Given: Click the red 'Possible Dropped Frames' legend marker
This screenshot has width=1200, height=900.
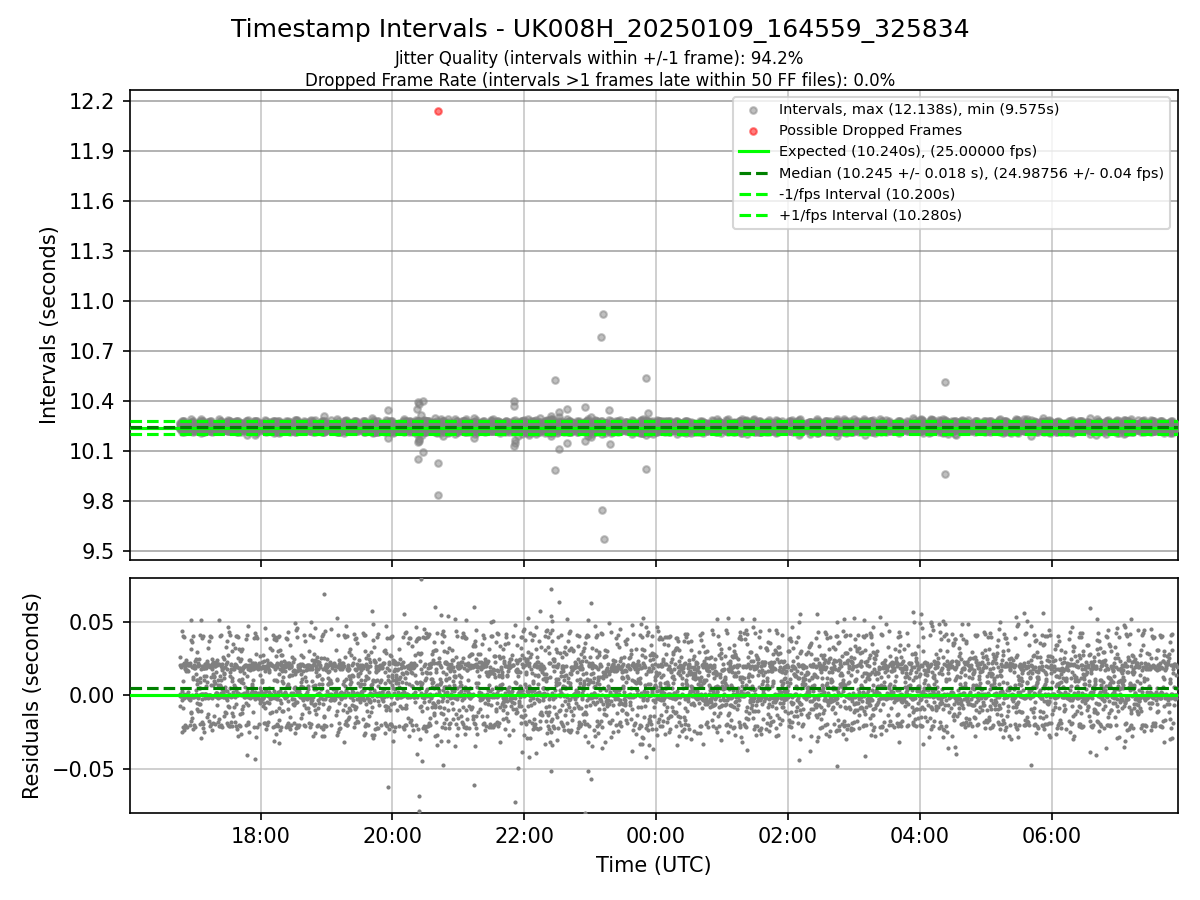Looking at the screenshot, I should pos(753,130).
